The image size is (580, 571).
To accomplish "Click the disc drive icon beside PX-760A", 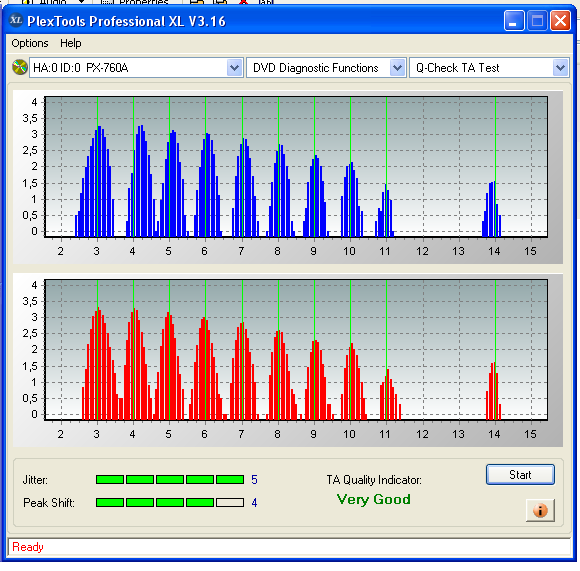I will click(x=20, y=68).
